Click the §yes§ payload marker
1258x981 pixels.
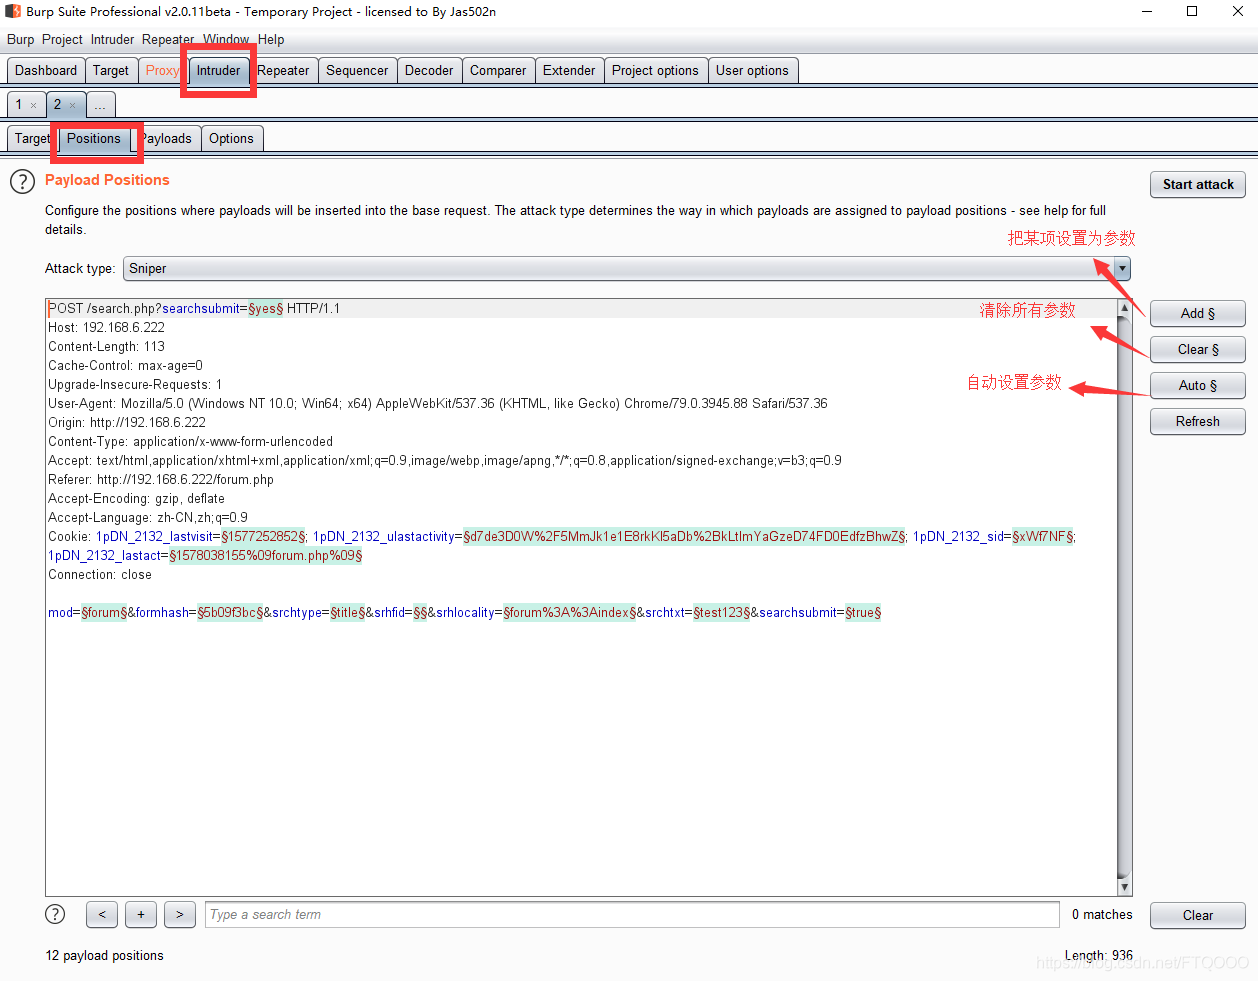tap(266, 308)
